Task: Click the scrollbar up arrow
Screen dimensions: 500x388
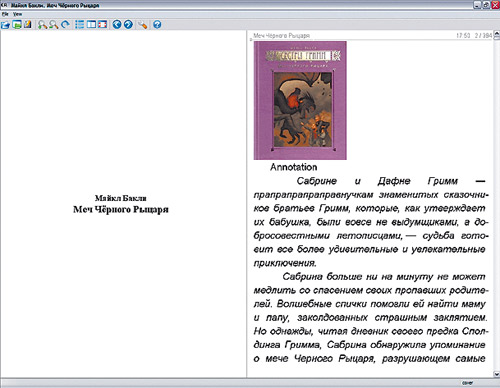Action: pos(496,34)
